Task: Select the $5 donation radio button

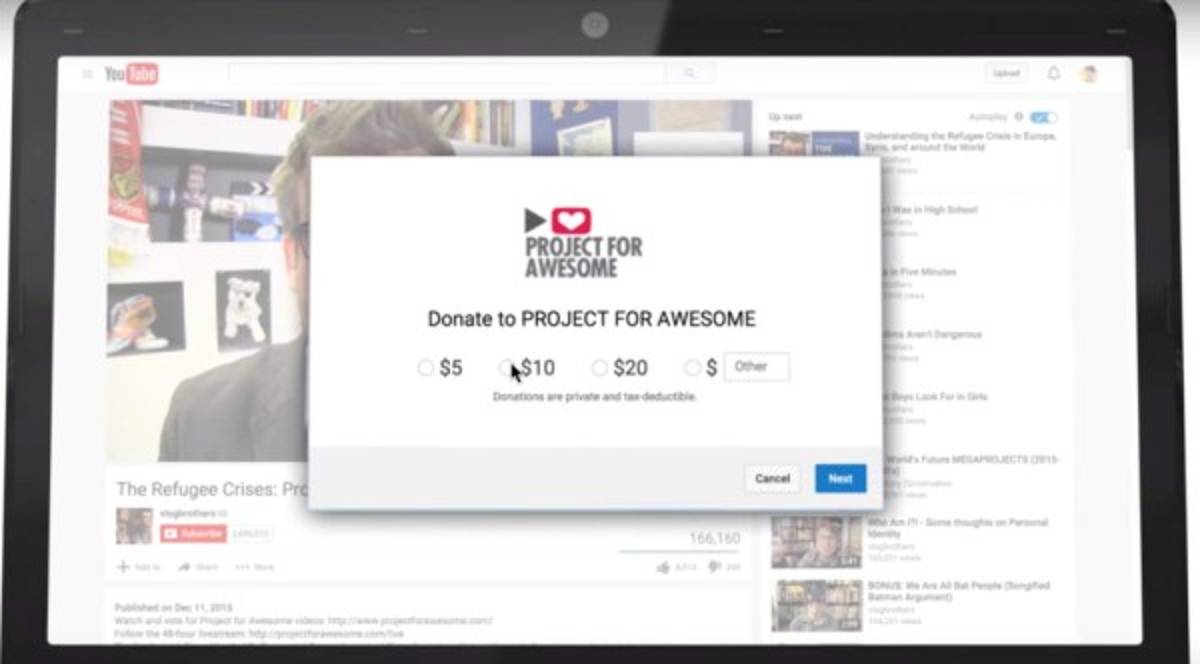Action: pos(425,368)
